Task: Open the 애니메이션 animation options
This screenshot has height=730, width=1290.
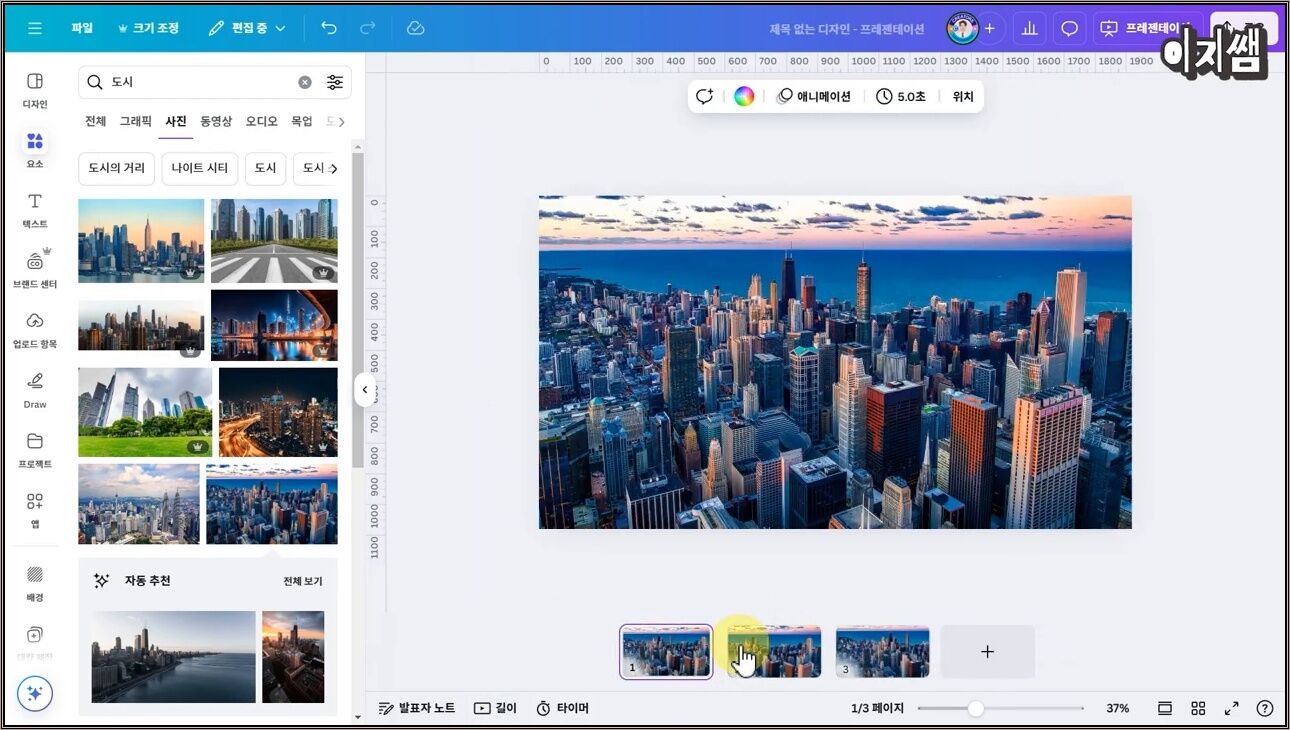Action: click(814, 96)
